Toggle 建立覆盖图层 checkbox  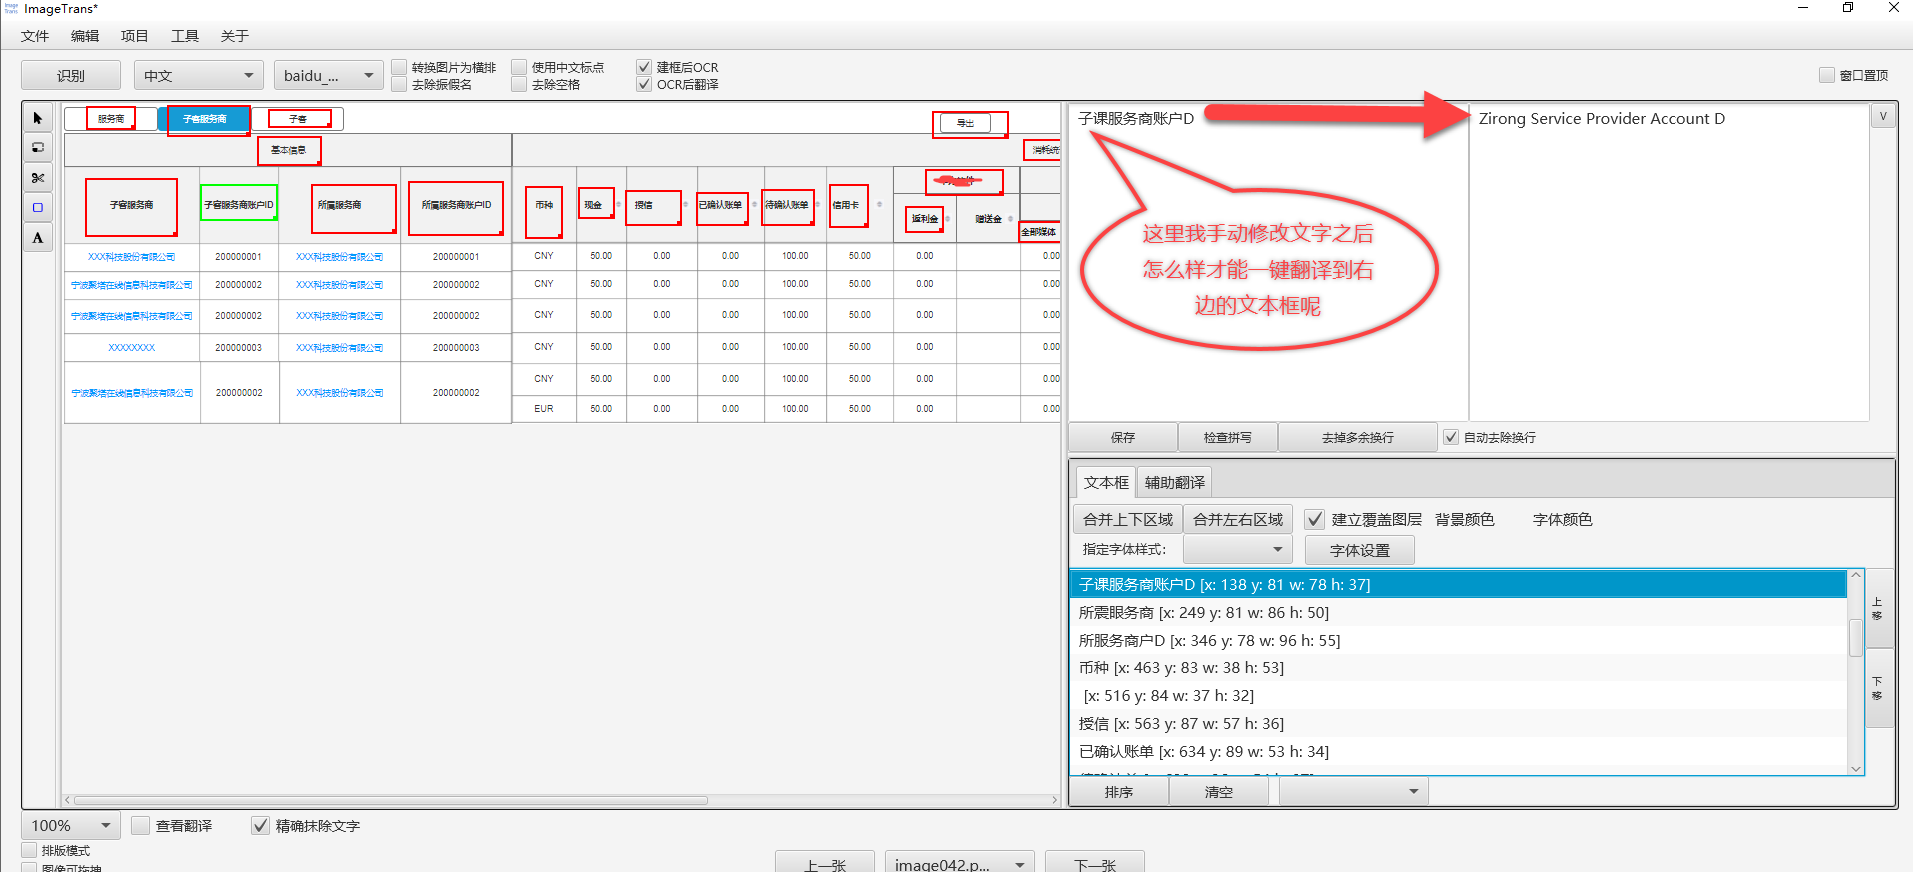(1315, 519)
